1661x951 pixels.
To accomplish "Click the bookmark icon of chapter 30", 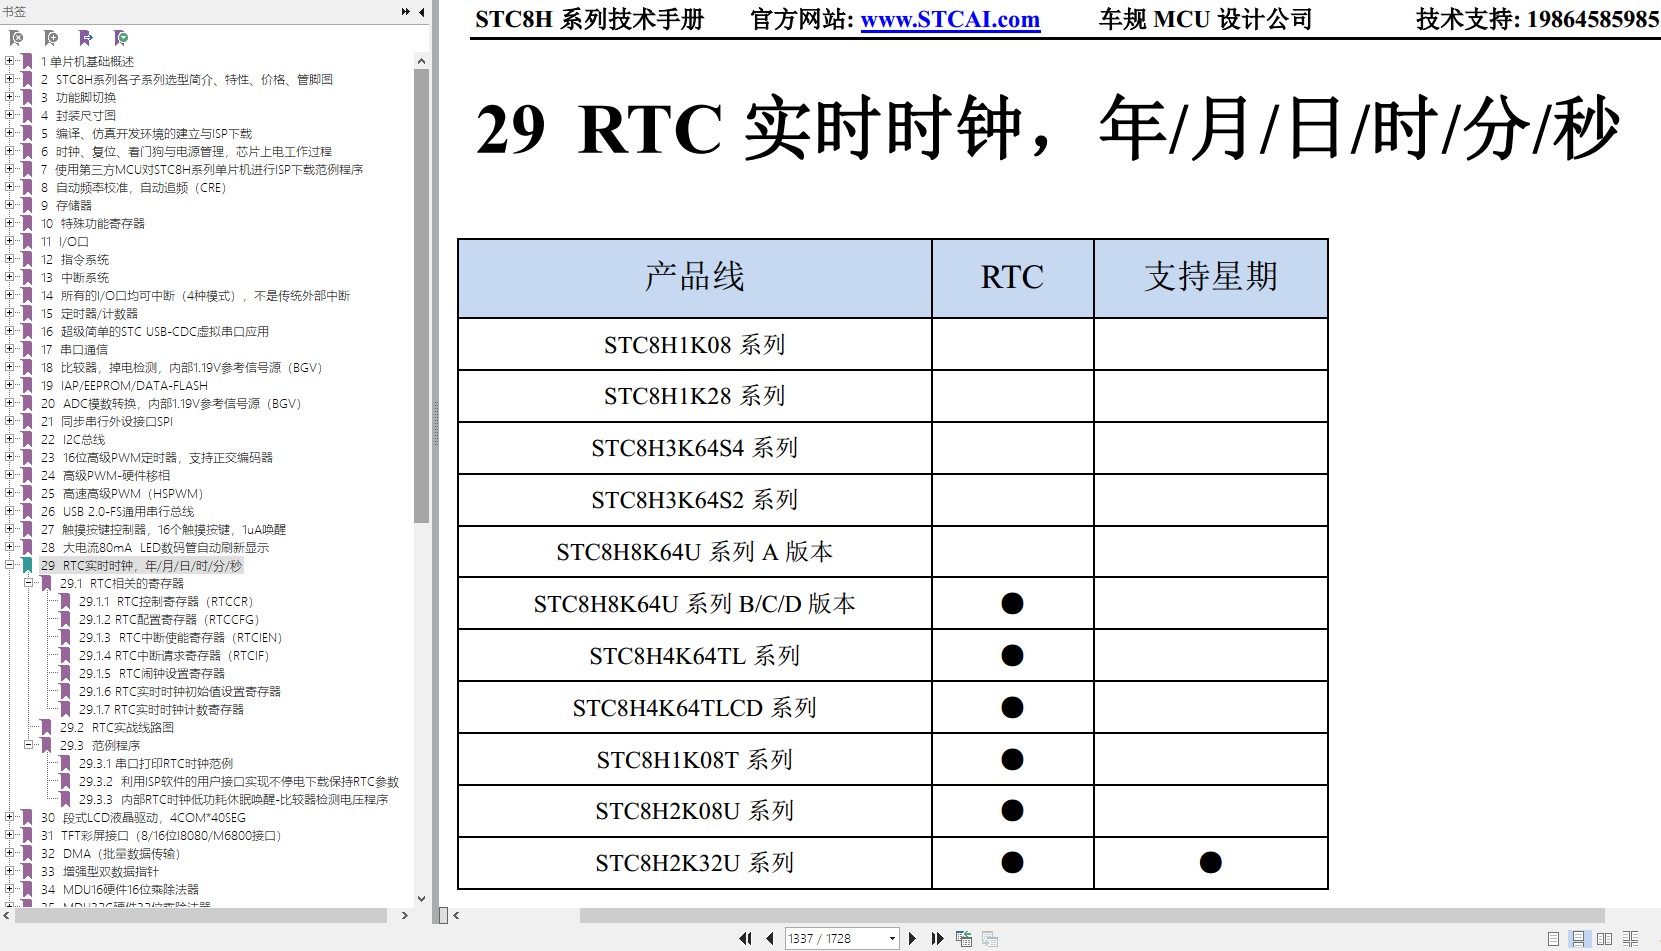I will 28,818.
